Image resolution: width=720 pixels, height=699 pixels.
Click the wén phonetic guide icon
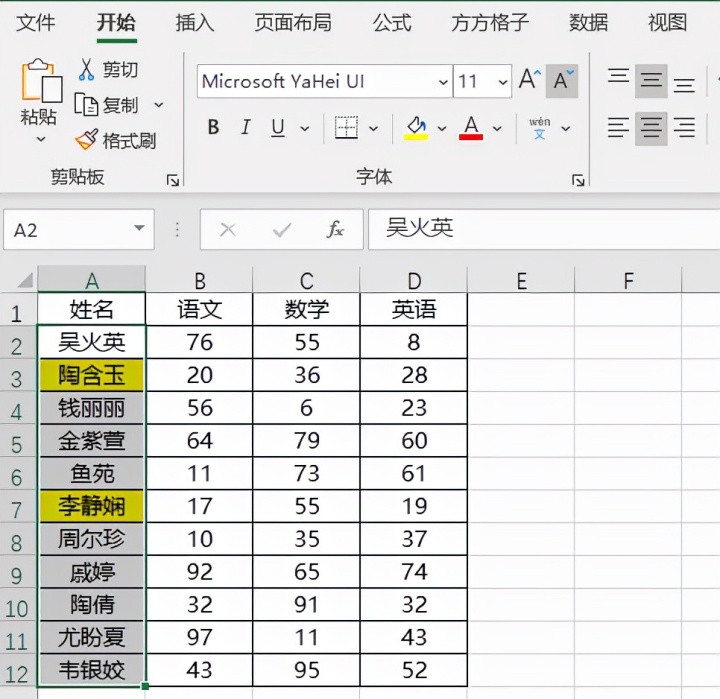[x=540, y=128]
